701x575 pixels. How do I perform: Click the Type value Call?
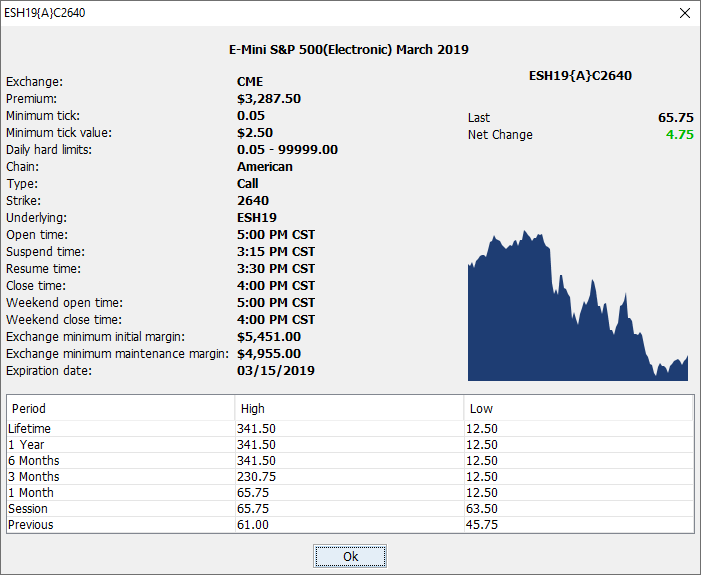pos(248,183)
